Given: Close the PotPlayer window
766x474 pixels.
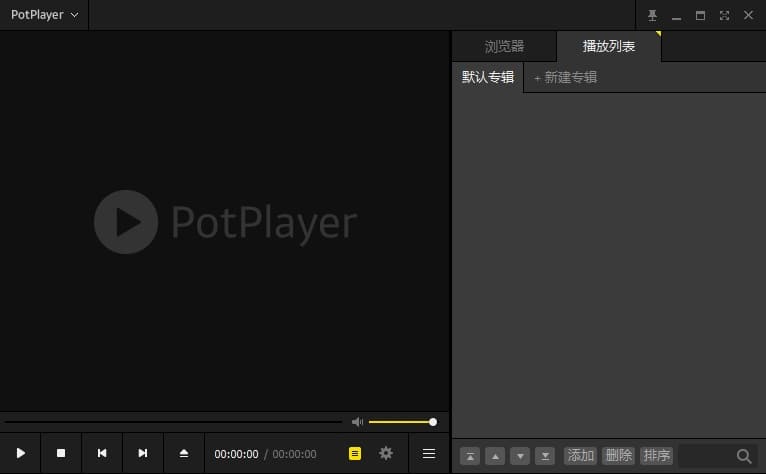Looking at the screenshot, I should [x=748, y=15].
